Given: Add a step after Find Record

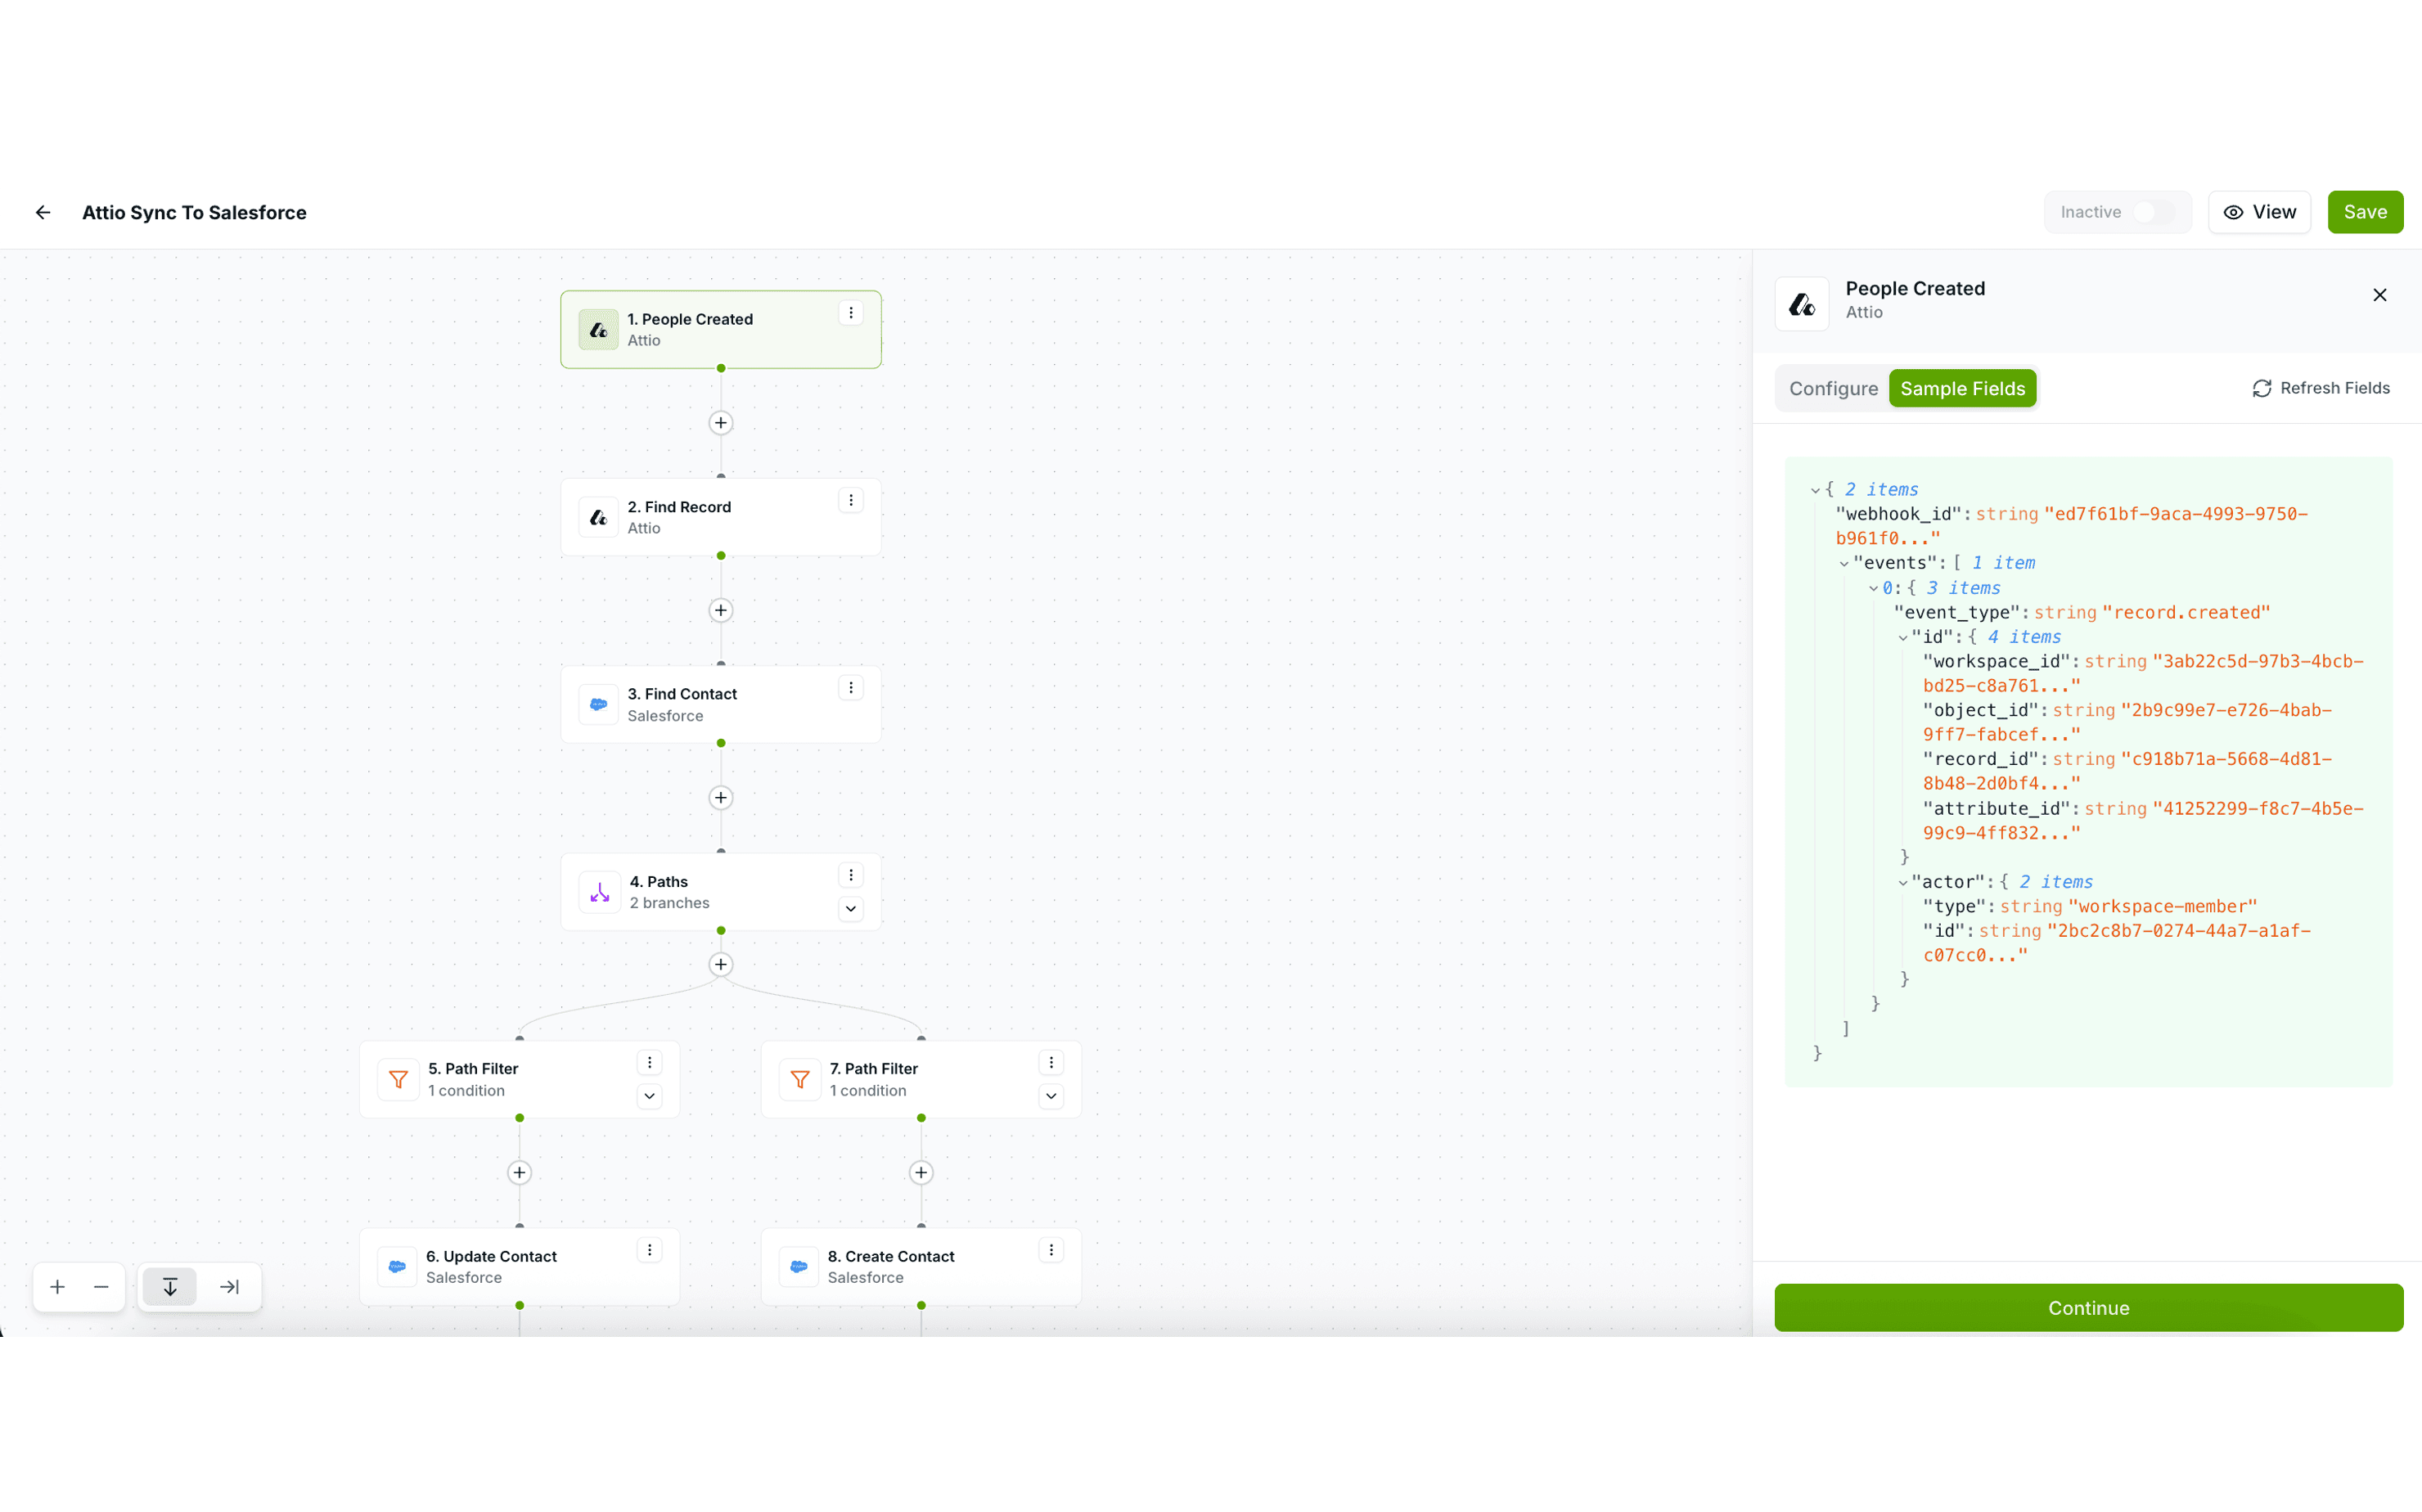Looking at the screenshot, I should [721, 610].
